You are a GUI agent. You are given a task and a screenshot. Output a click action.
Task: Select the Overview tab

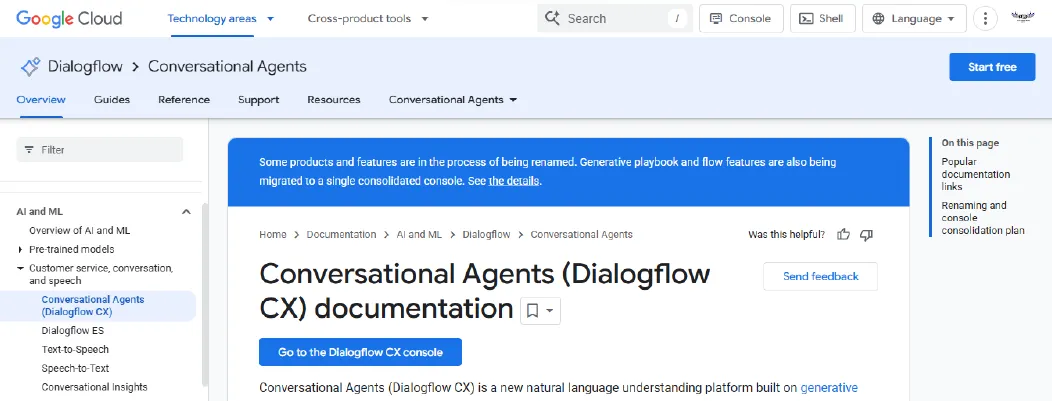(x=41, y=99)
